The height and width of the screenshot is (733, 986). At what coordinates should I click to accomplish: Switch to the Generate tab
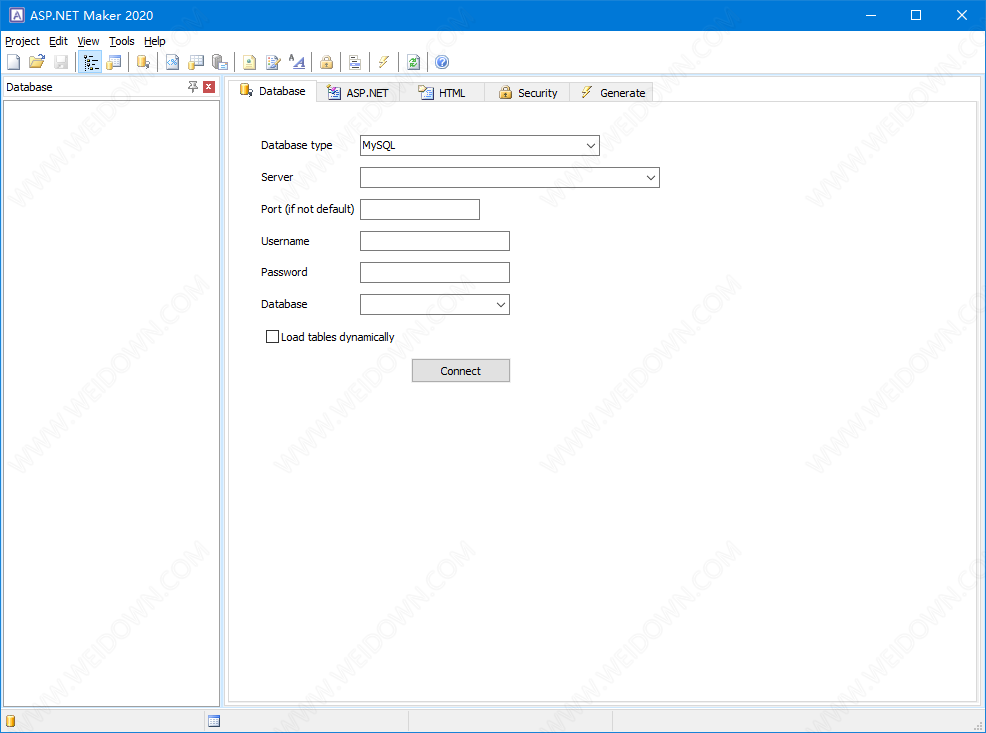612,92
